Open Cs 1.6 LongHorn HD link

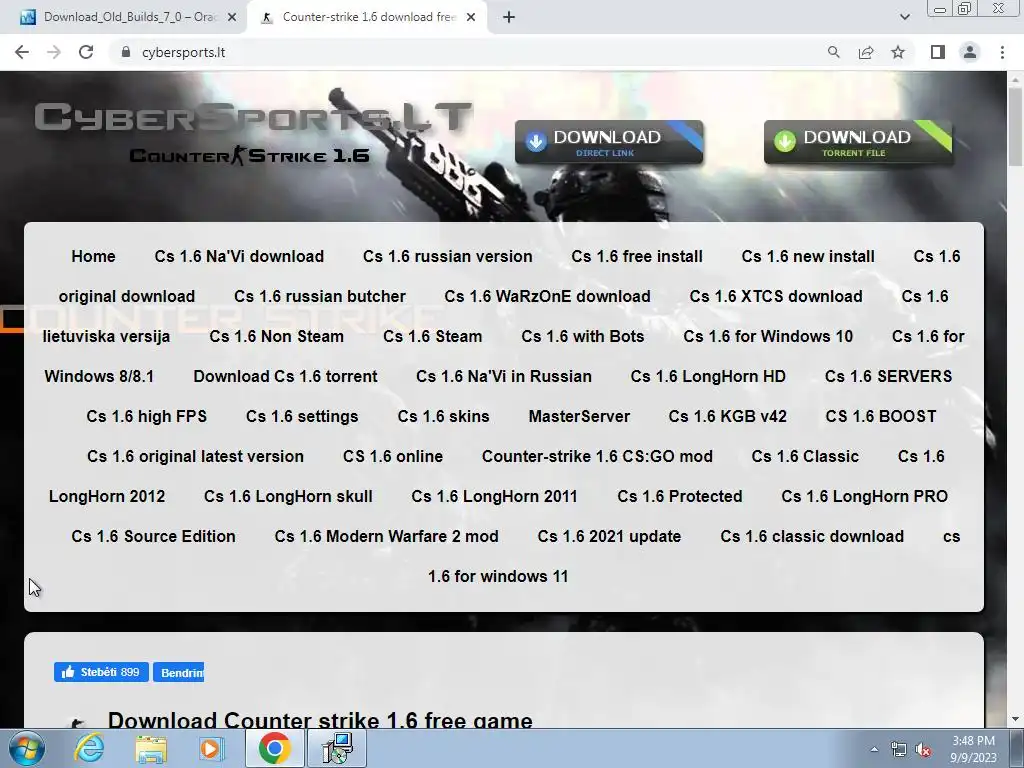(x=708, y=376)
